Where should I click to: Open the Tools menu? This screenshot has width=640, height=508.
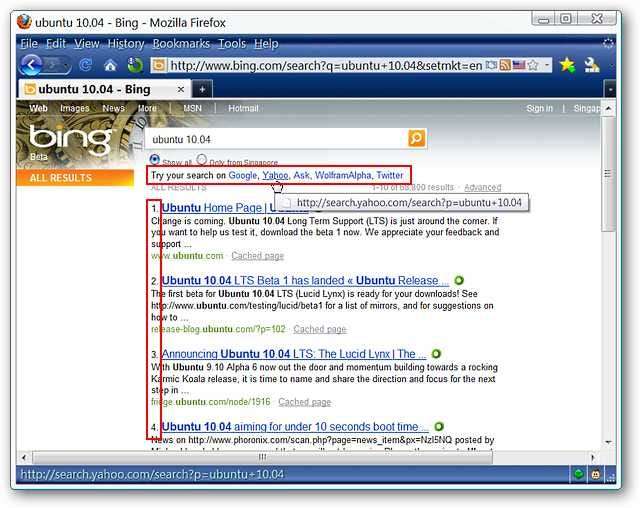pyautogui.click(x=232, y=44)
